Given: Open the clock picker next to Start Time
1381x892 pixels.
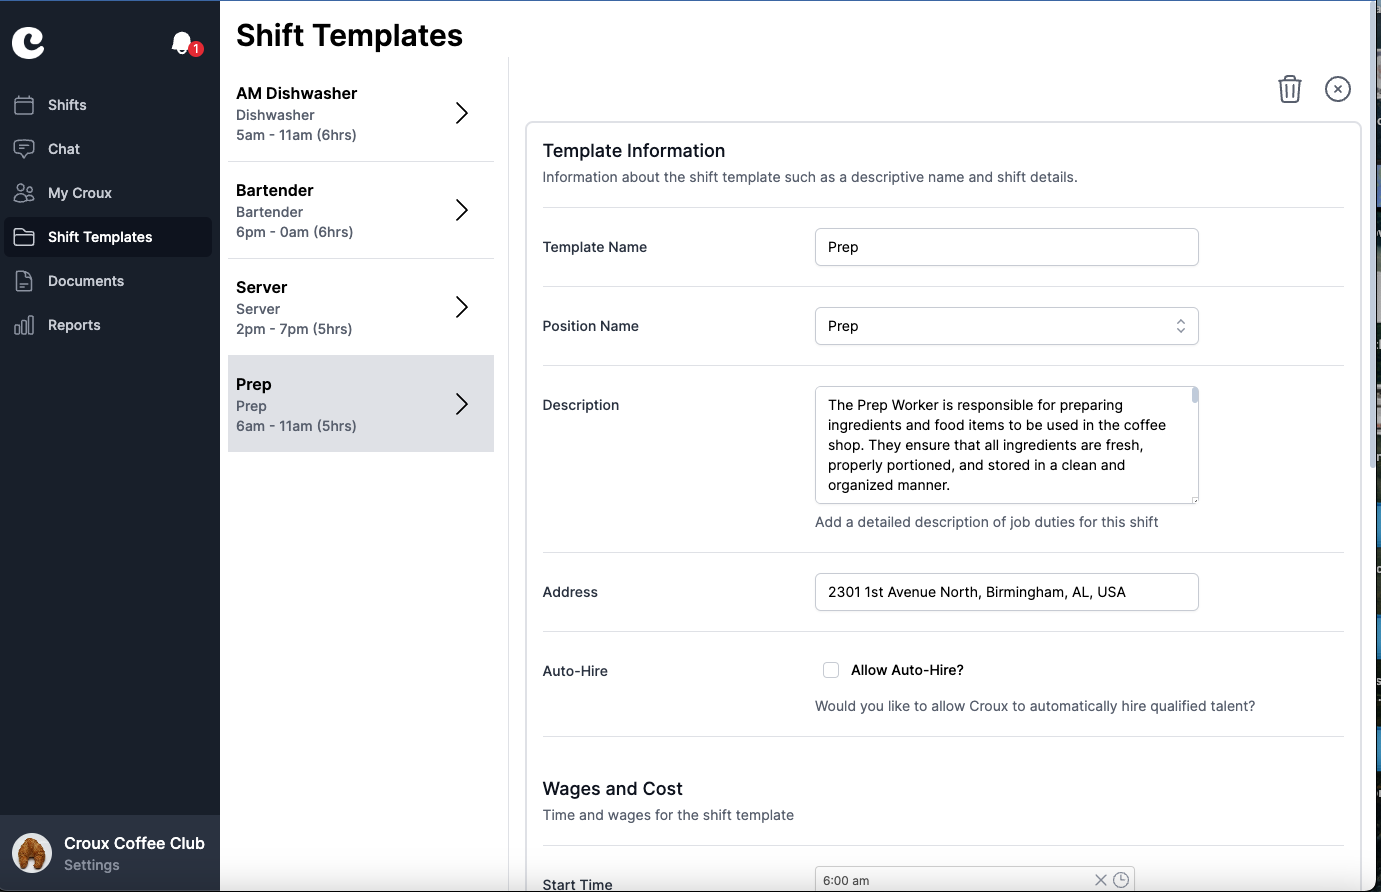Looking at the screenshot, I should 1122,879.
